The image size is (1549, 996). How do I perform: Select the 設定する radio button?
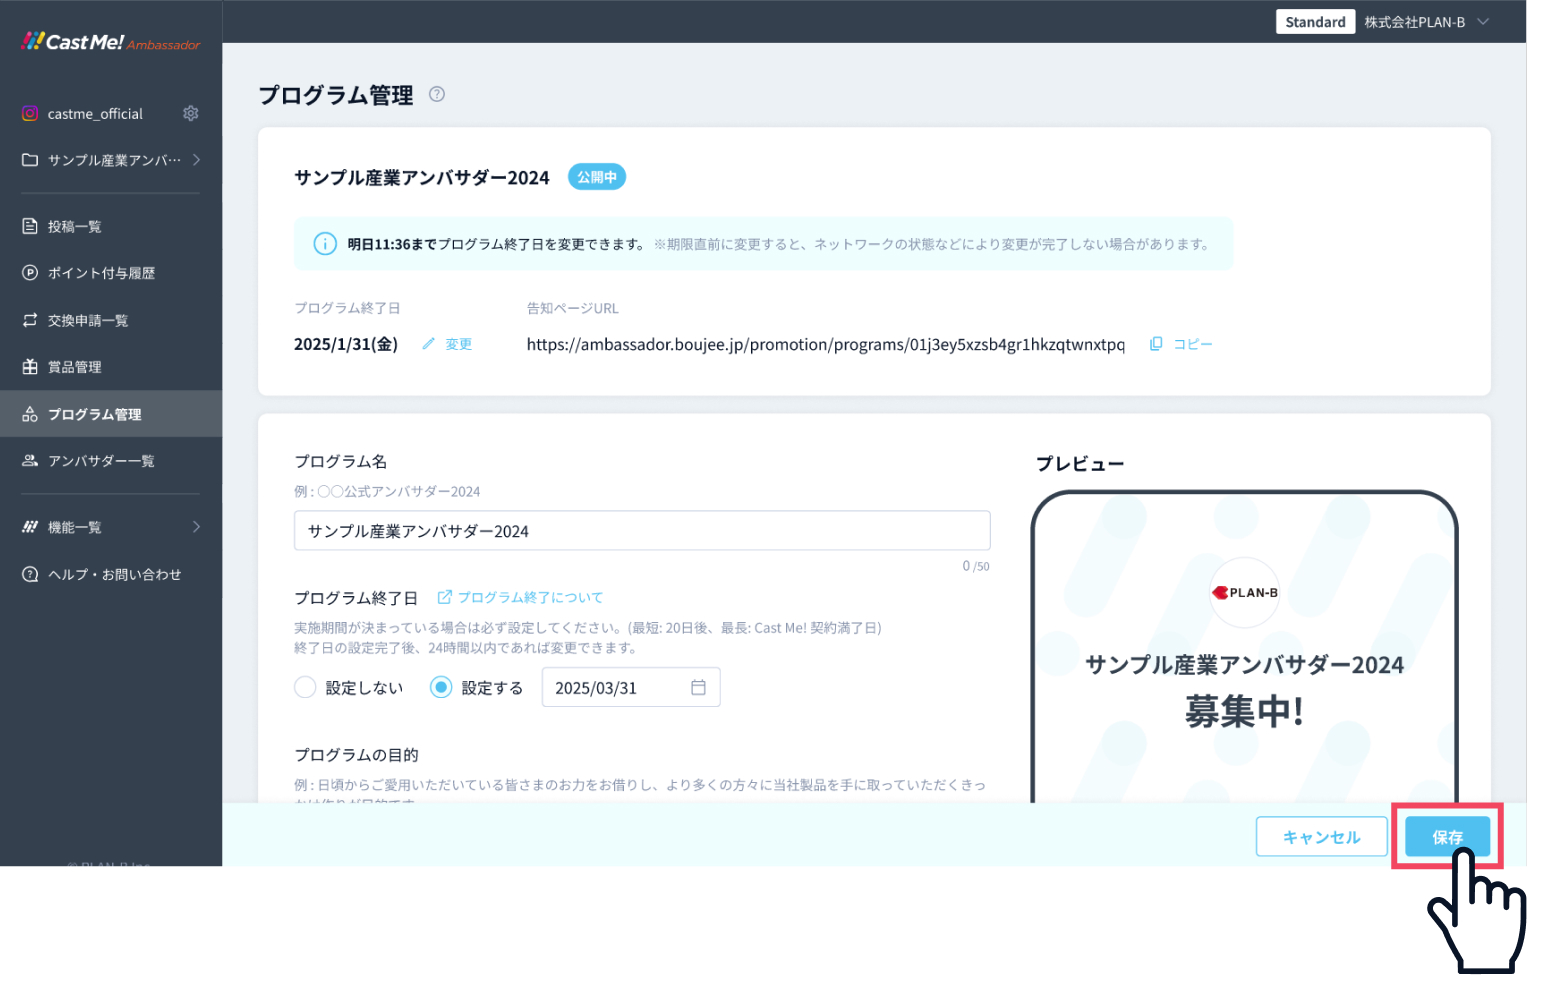coord(441,688)
